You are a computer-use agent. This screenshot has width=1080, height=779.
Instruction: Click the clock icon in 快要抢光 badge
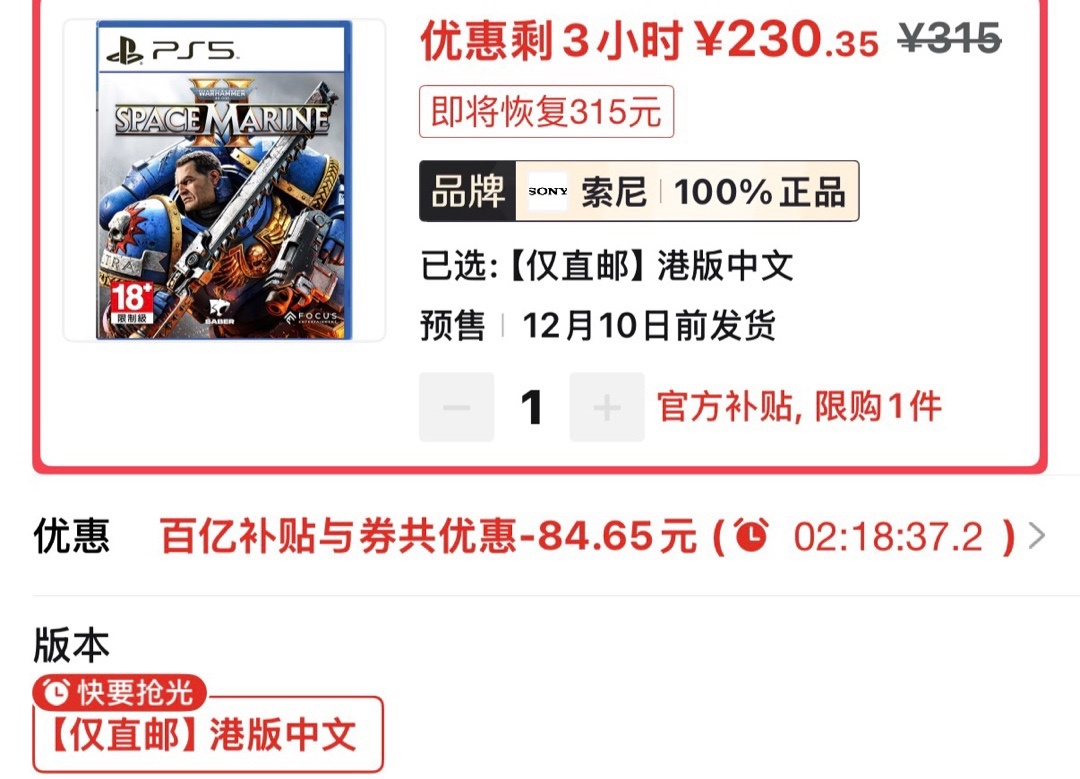(x=56, y=692)
